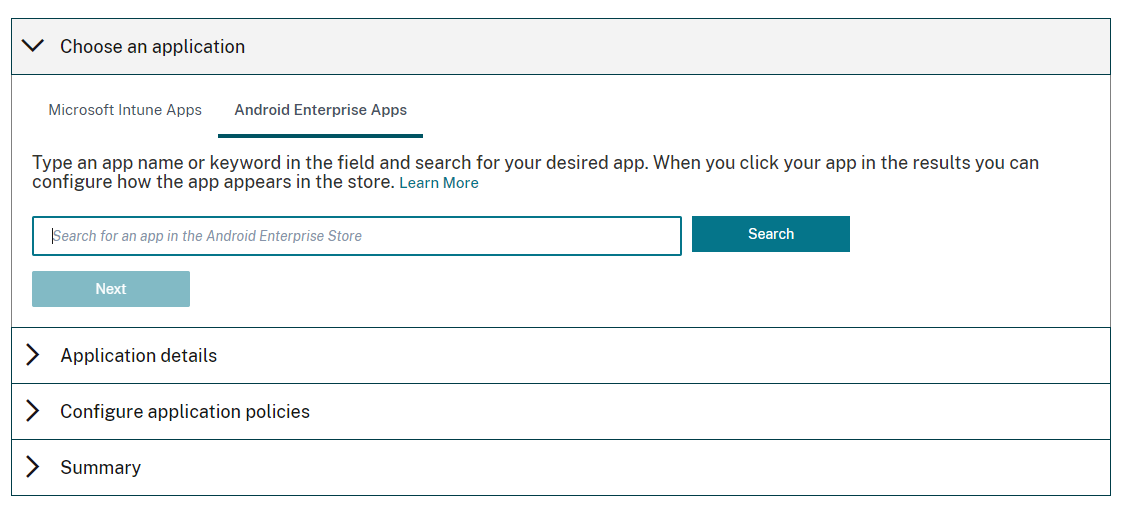
Task: Collapse the Choose an application chevron
Action: pos(33,46)
